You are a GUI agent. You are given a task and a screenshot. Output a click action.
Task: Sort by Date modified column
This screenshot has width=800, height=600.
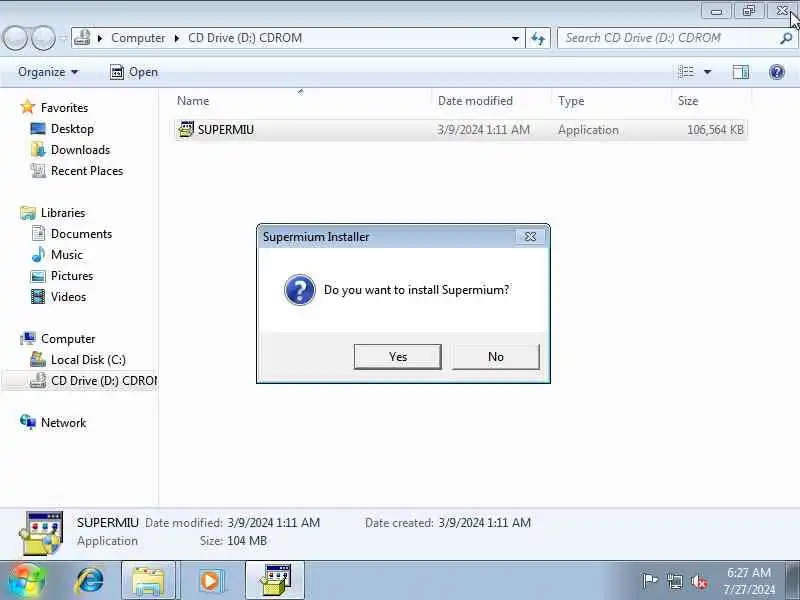(475, 101)
